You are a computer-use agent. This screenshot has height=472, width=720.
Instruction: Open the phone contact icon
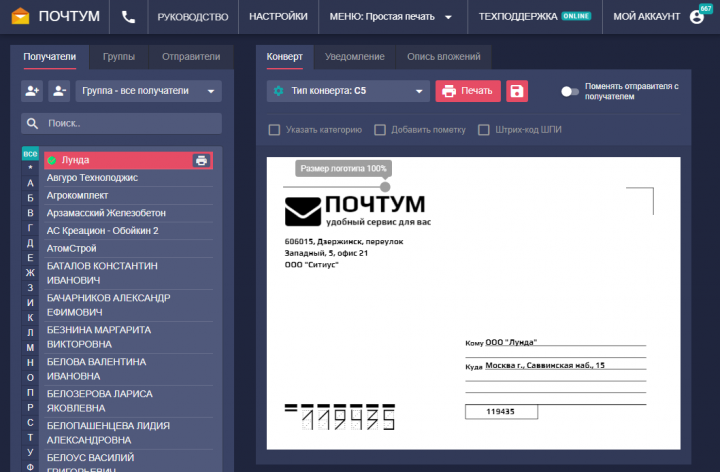click(128, 17)
